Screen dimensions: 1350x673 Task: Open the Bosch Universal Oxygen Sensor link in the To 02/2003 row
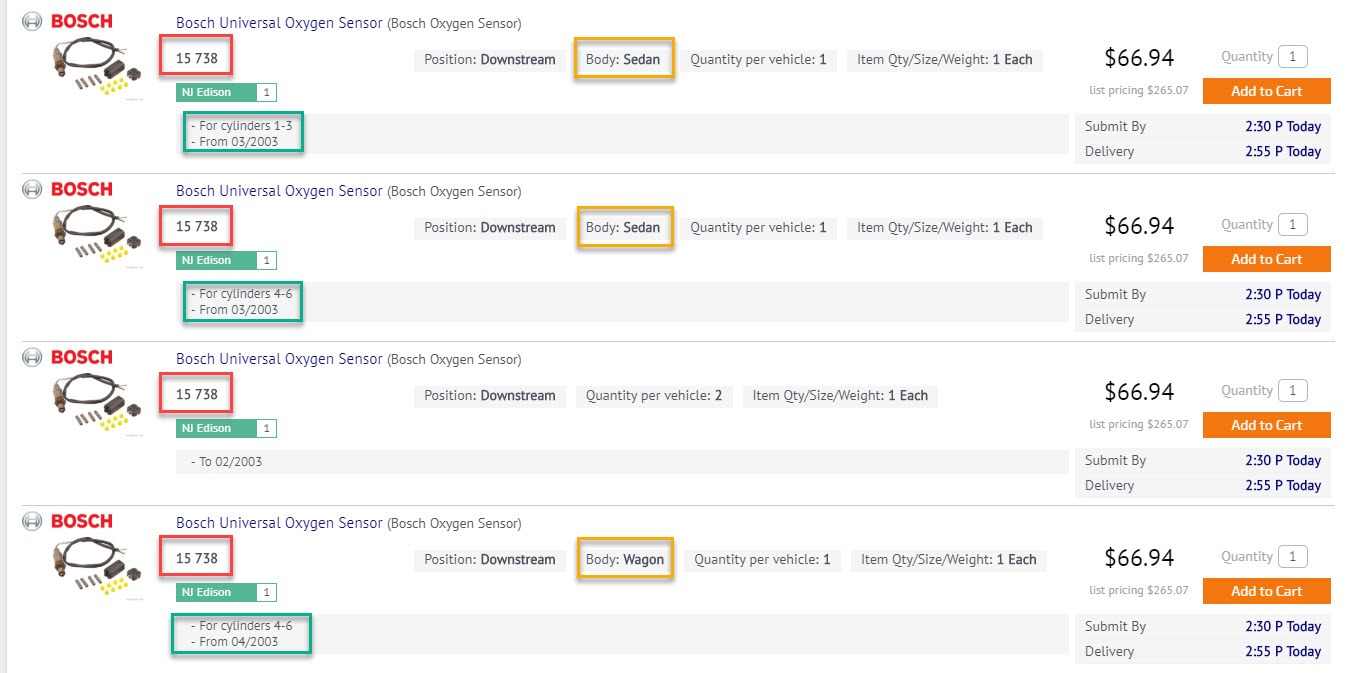279,358
